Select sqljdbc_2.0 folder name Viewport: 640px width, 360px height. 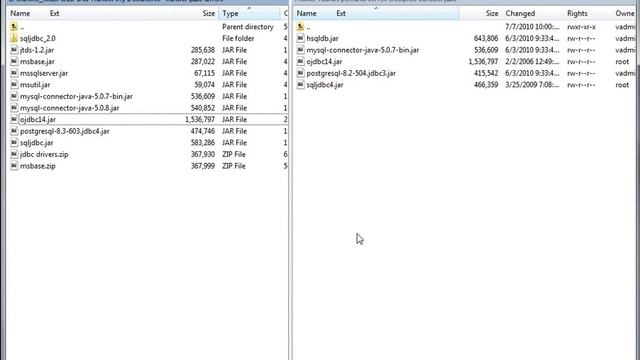[38, 38]
